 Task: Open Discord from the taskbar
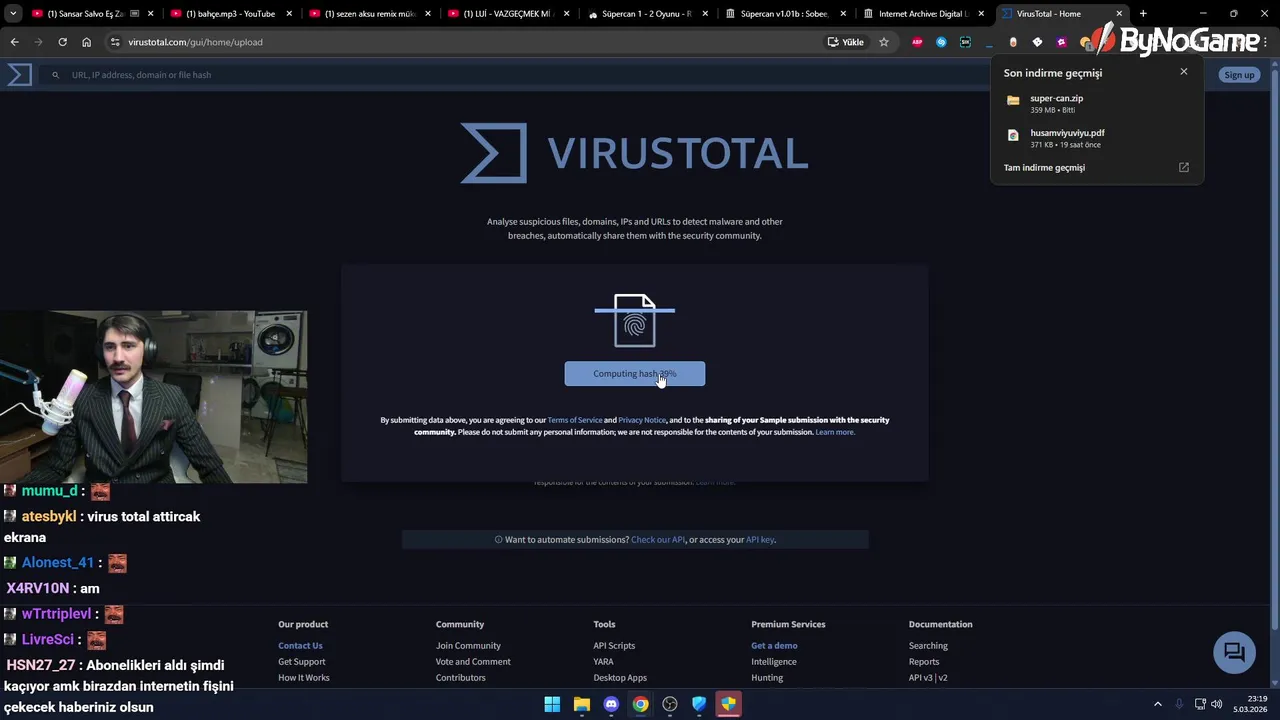611,704
